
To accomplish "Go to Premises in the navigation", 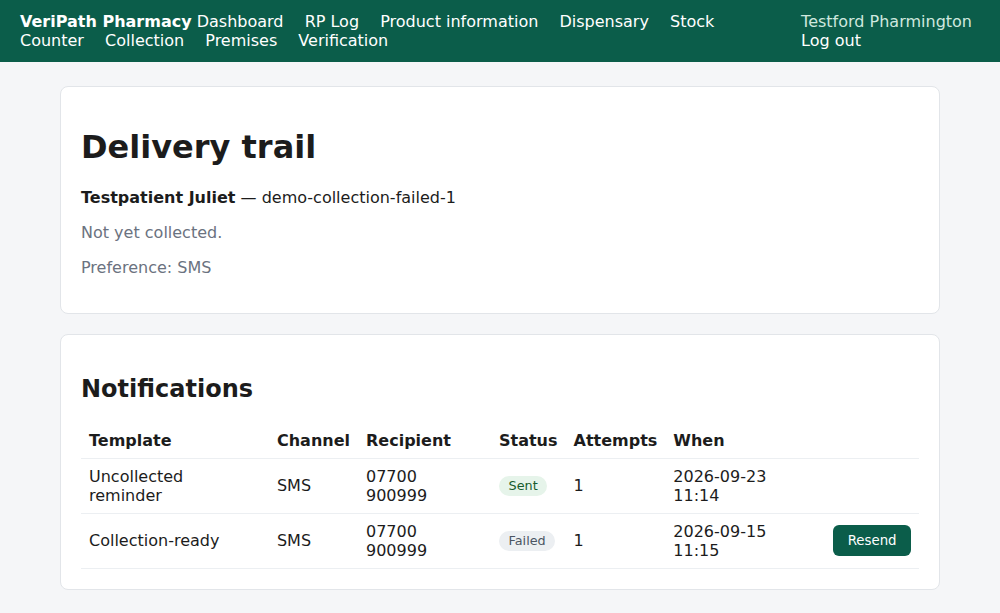I will pos(241,40).
